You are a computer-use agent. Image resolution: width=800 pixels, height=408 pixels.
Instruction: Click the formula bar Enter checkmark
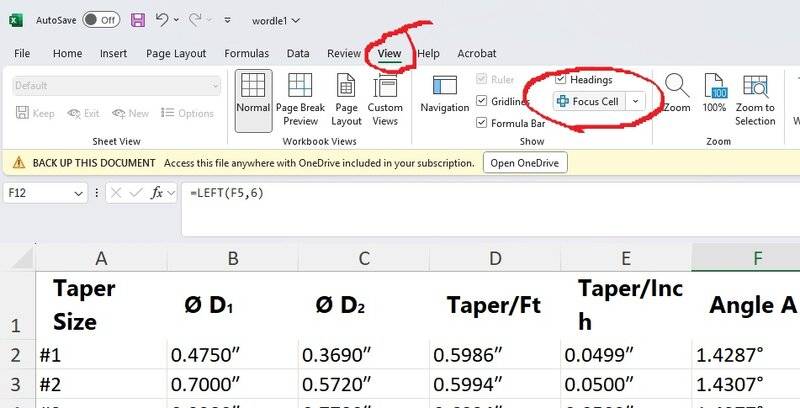point(135,193)
